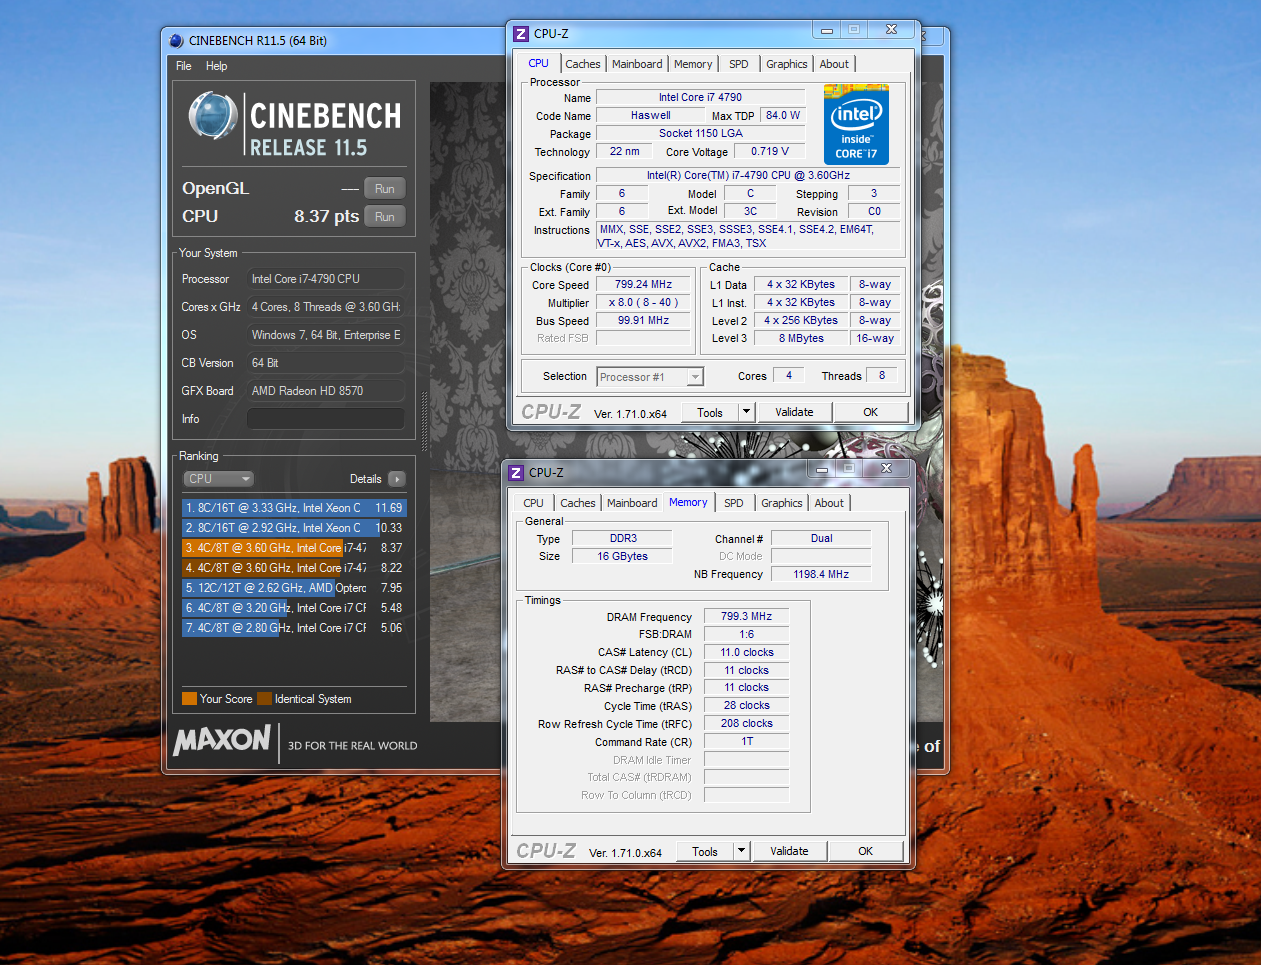This screenshot has height=965, width=1261.
Task: Click the CPU-Z Z icon in upper window title bar
Action: coord(520,34)
